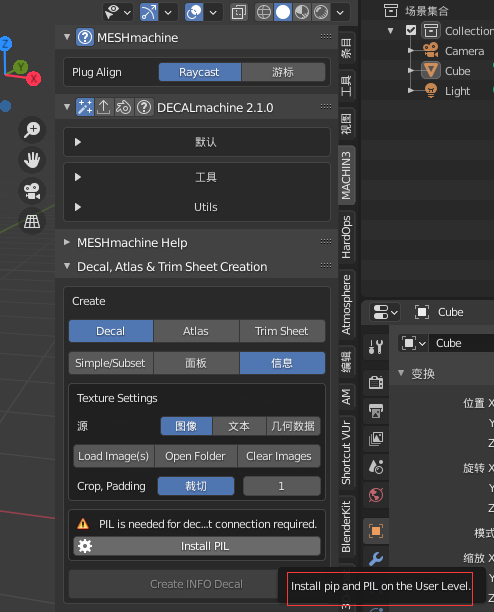
Task: Switch to material preview shading
Action: click(302, 12)
